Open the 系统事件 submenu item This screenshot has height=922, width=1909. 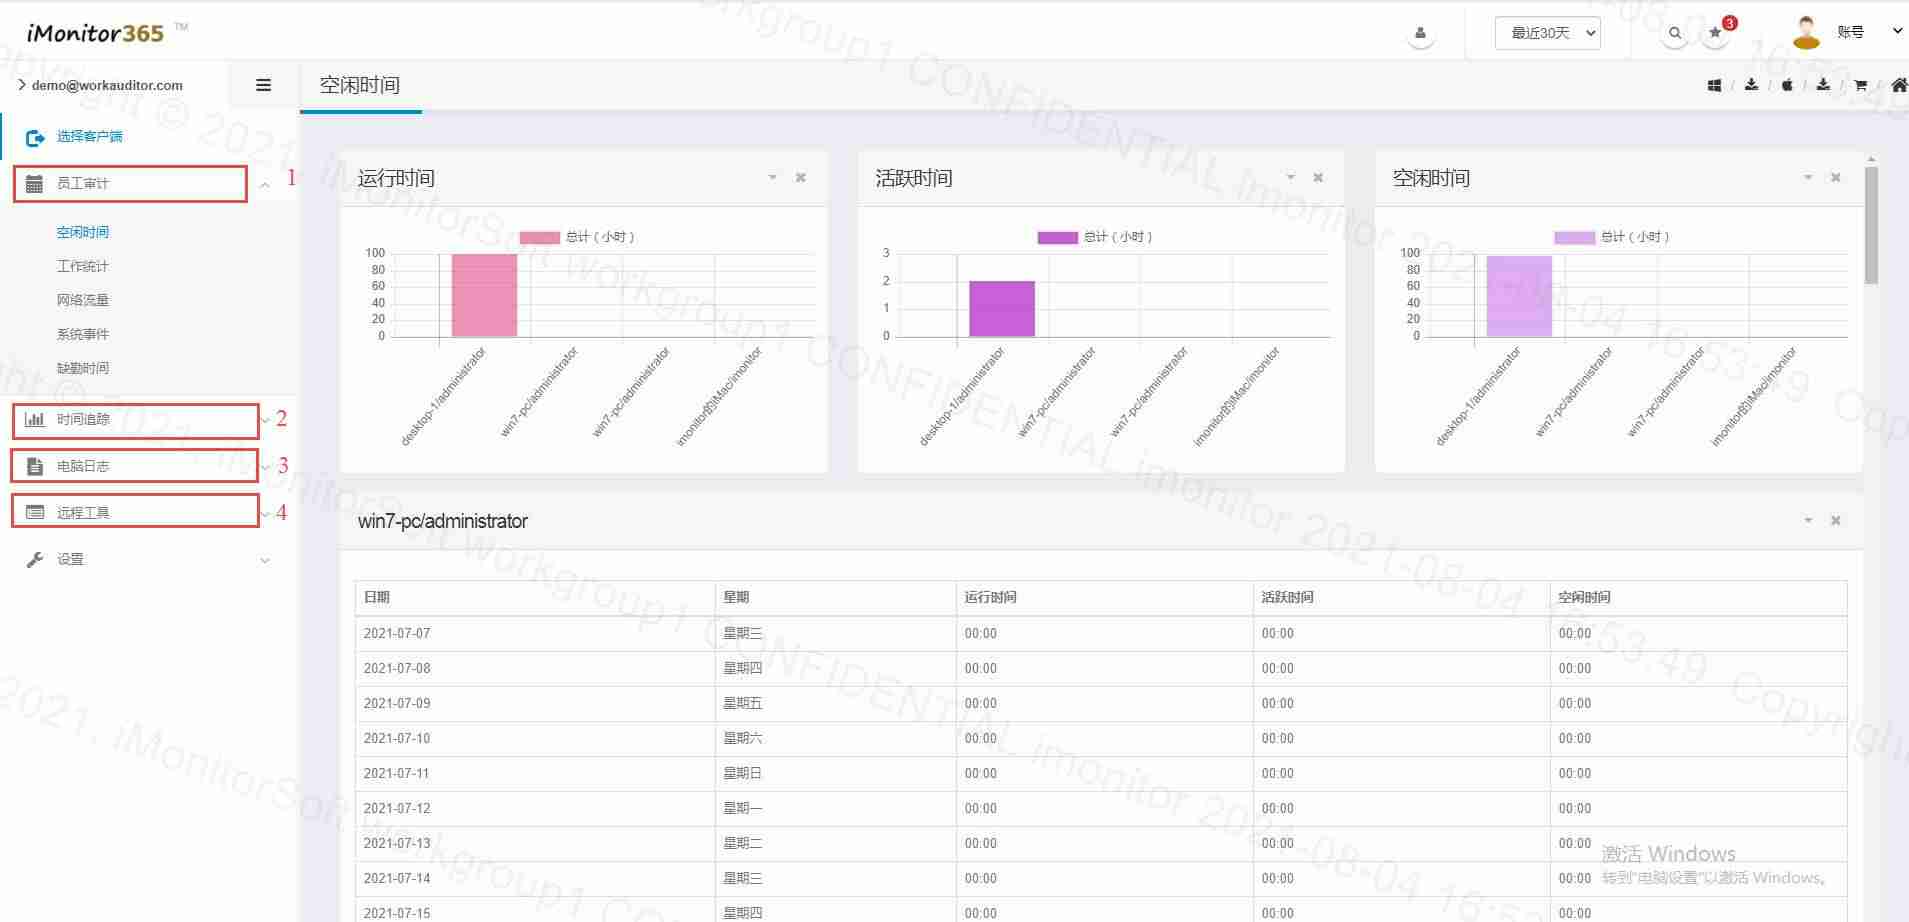(83, 334)
